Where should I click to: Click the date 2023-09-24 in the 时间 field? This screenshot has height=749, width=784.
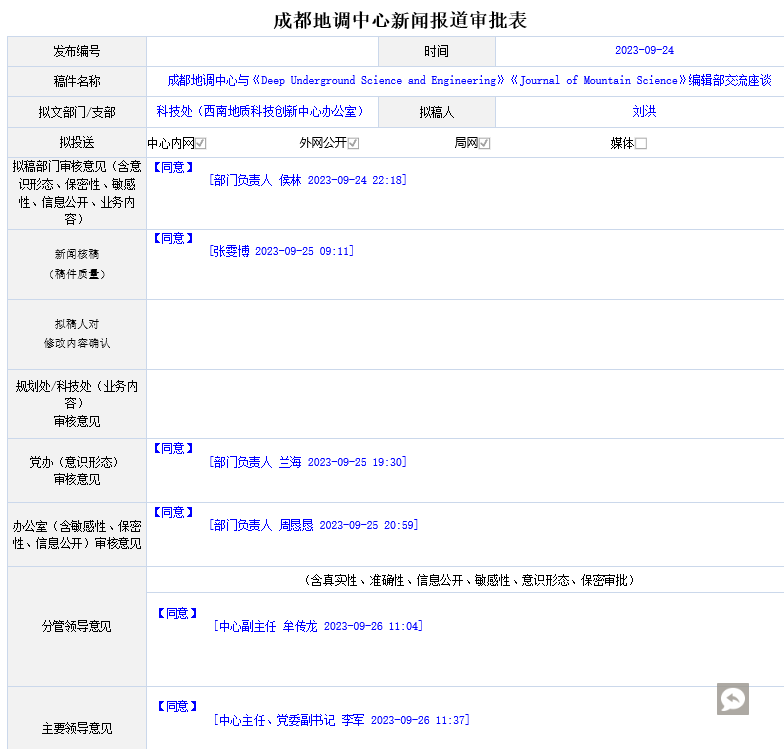click(x=644, y=50)
